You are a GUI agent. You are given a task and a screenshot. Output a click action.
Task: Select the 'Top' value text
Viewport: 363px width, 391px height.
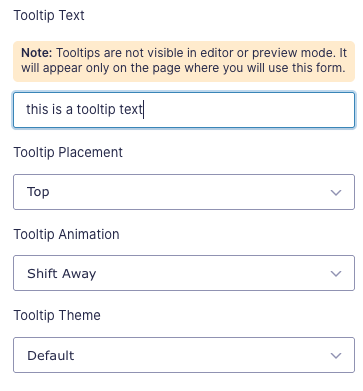point(38,192)
